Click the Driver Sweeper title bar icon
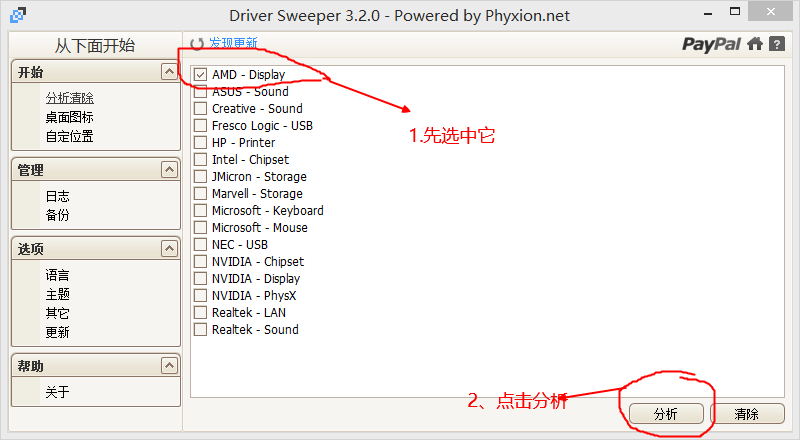 coord(18,15)
